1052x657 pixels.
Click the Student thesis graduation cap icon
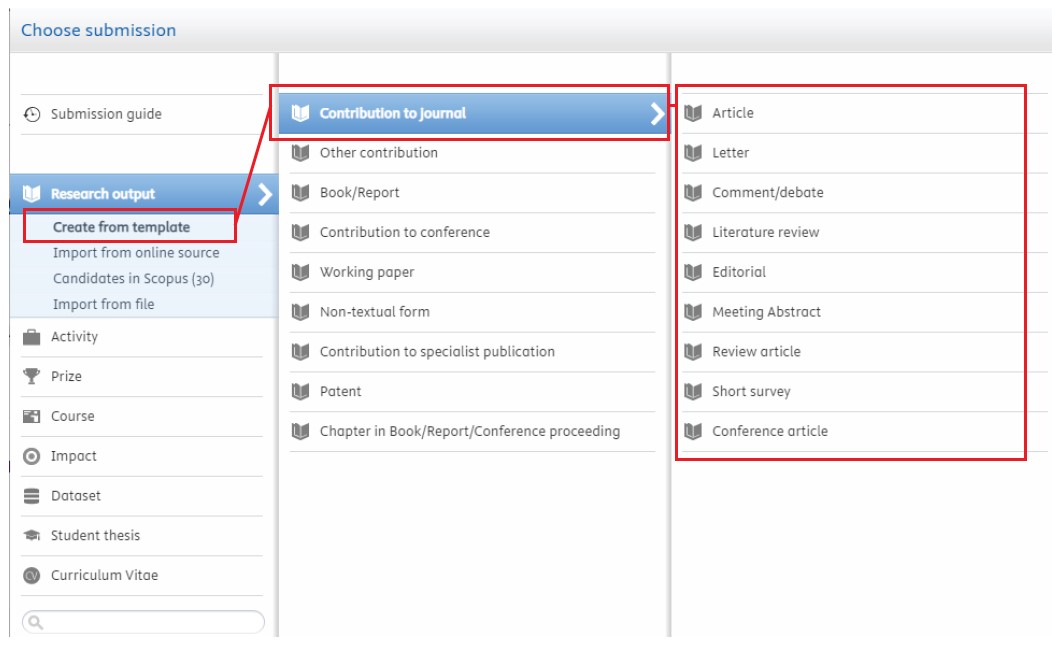click(x=32, y=536)
